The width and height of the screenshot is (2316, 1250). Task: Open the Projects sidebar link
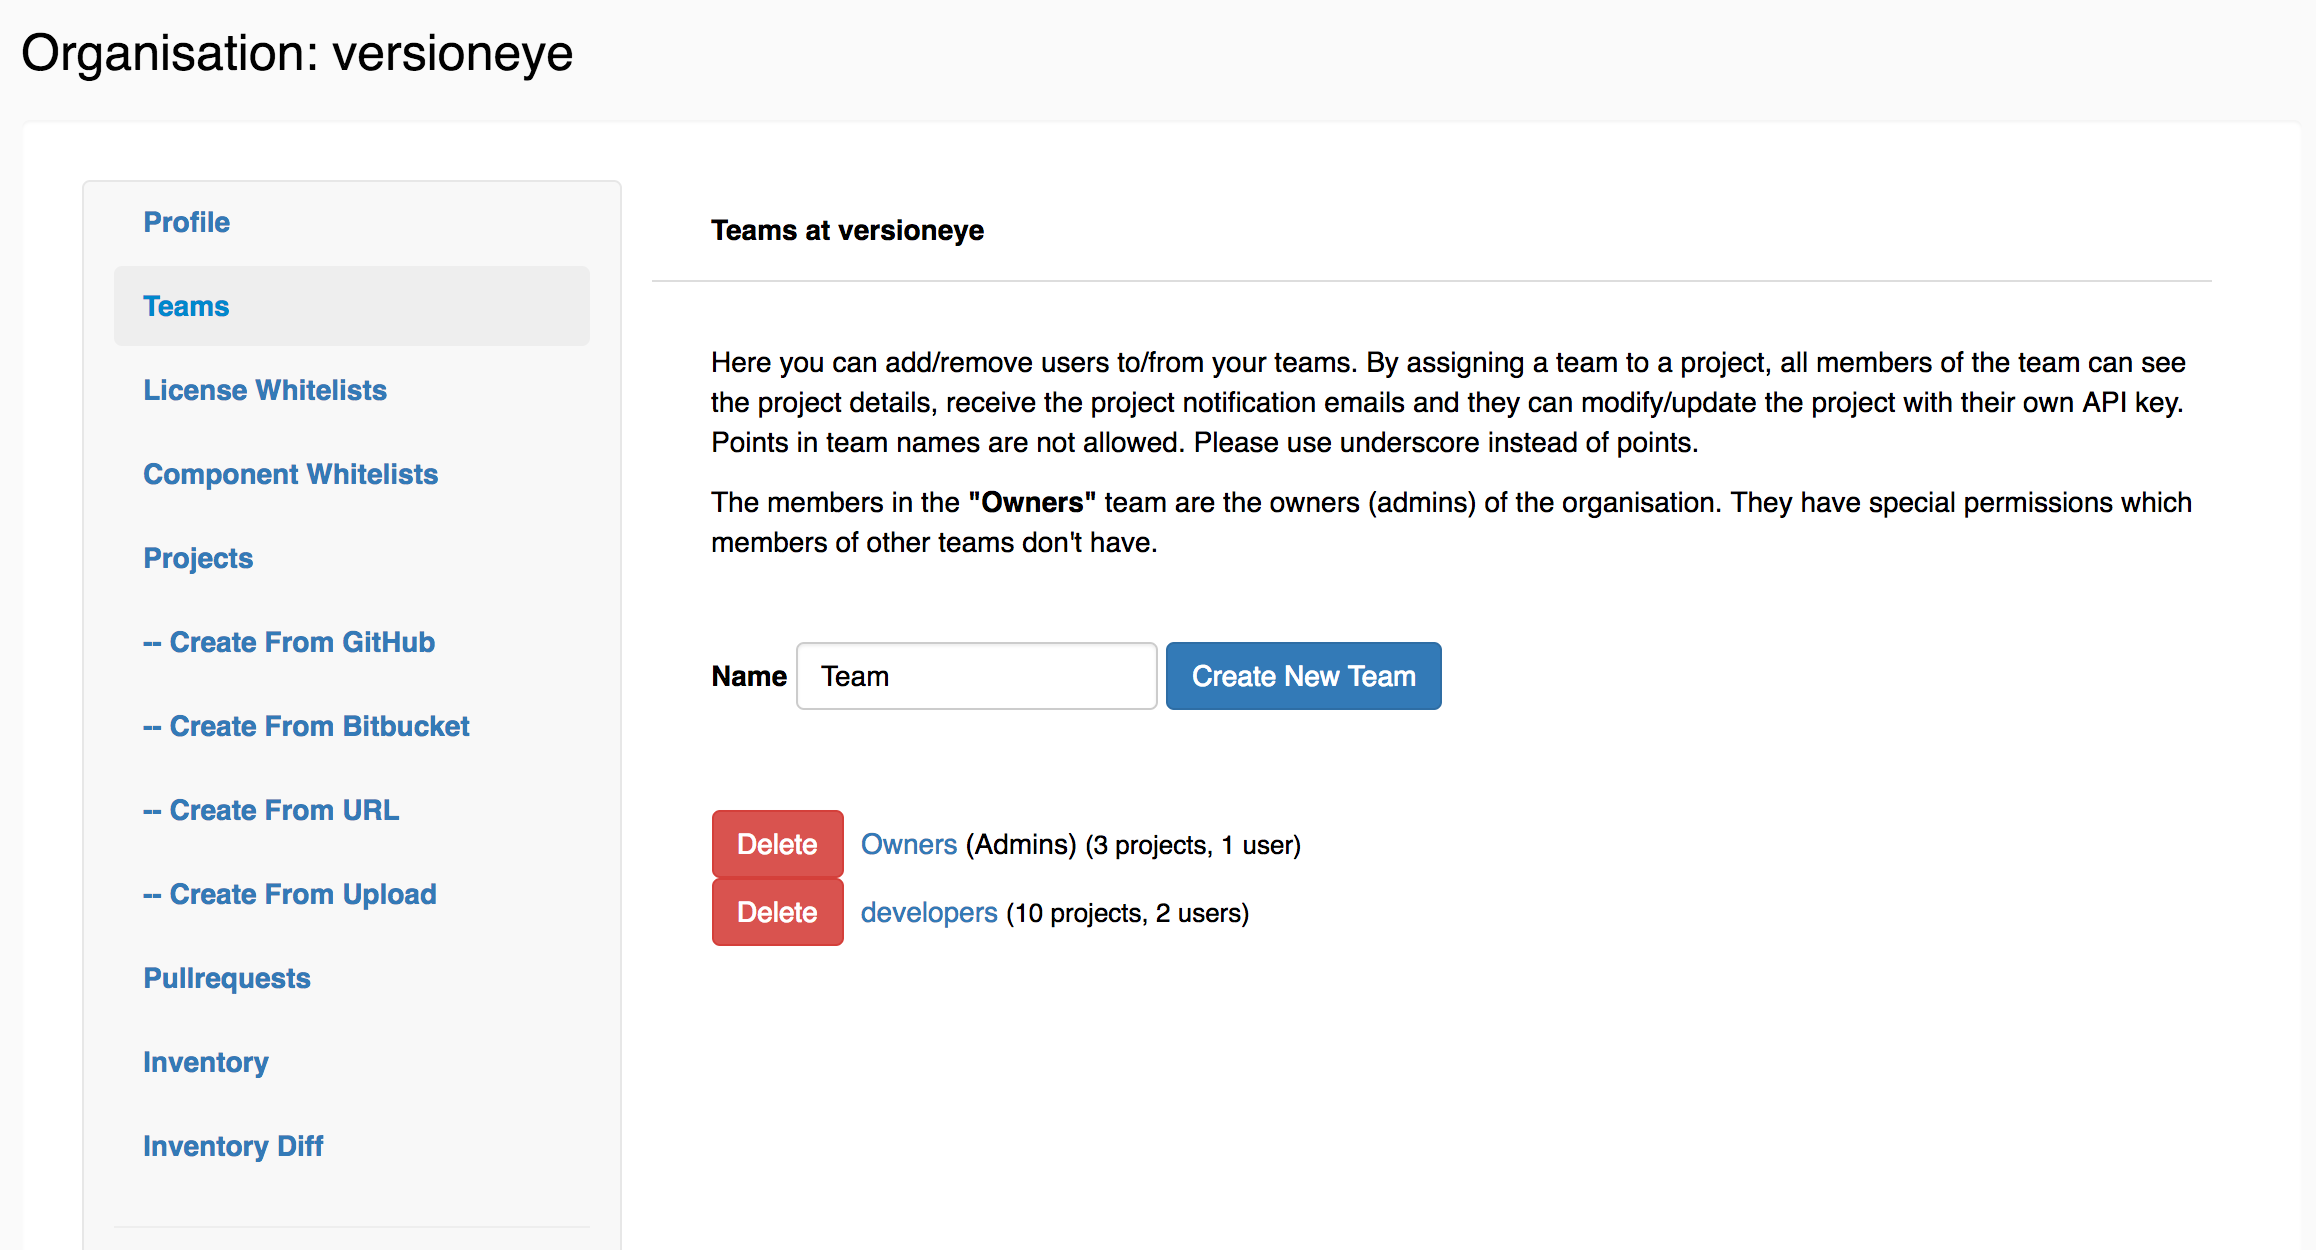pyautogui.click(x=198, y=558)
